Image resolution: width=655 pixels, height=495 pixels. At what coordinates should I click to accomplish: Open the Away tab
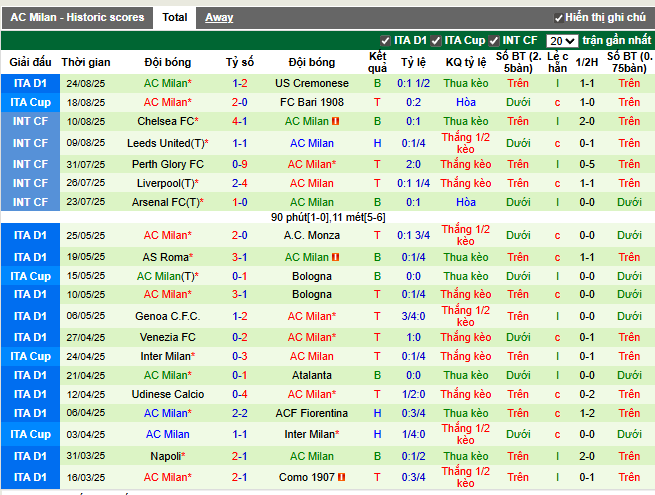(219, 18)
